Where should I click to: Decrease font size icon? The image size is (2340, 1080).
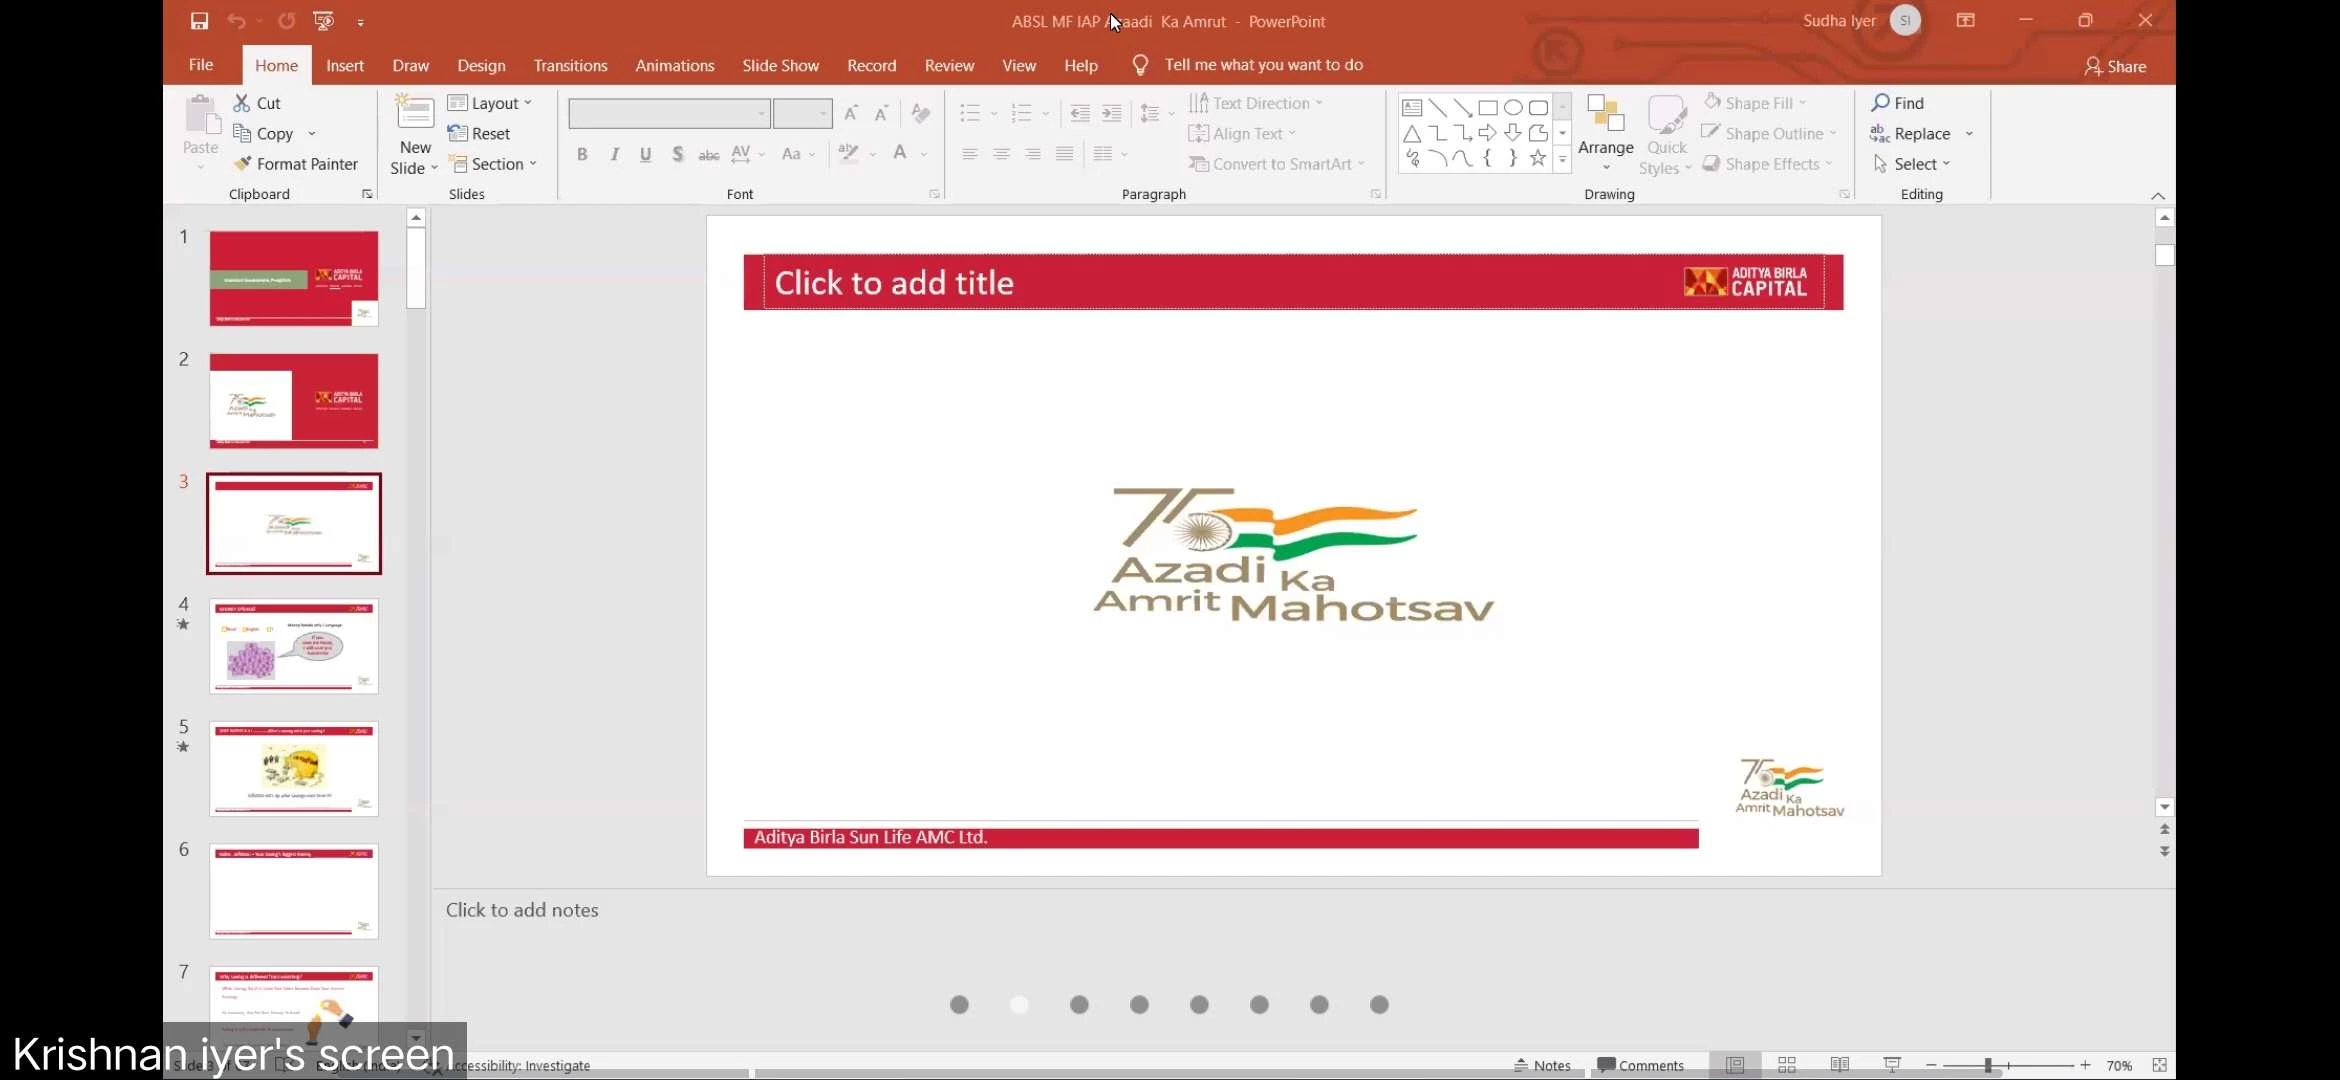click(881, 113)
